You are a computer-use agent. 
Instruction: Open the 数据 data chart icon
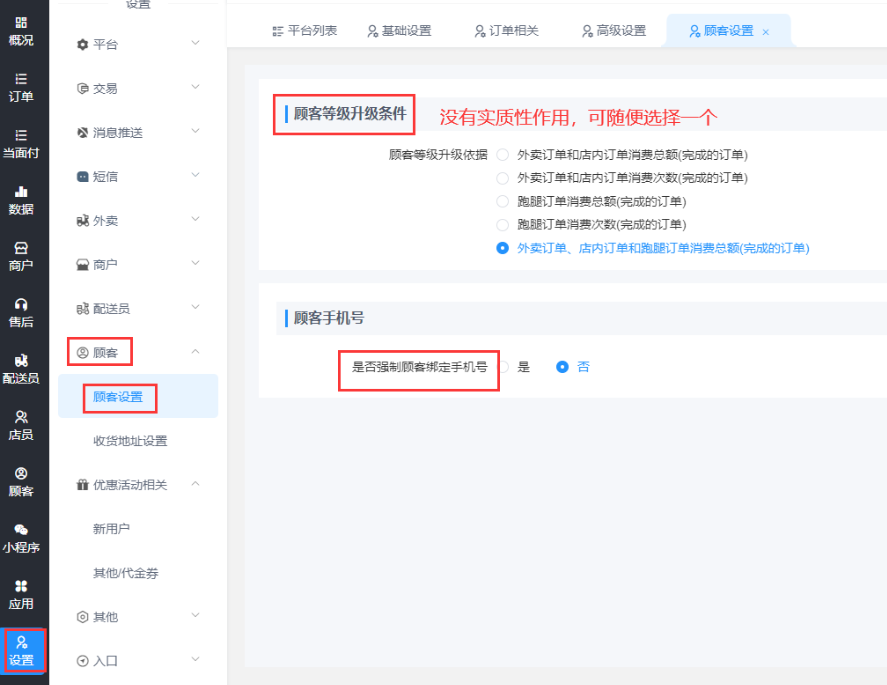(x=21, y=199)
